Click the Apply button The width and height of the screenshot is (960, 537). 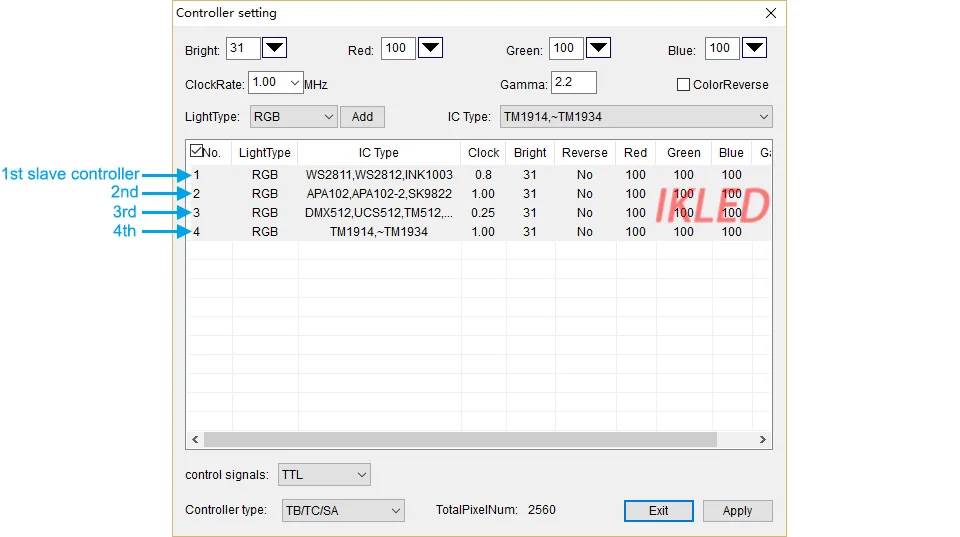[x=737, y=511]
